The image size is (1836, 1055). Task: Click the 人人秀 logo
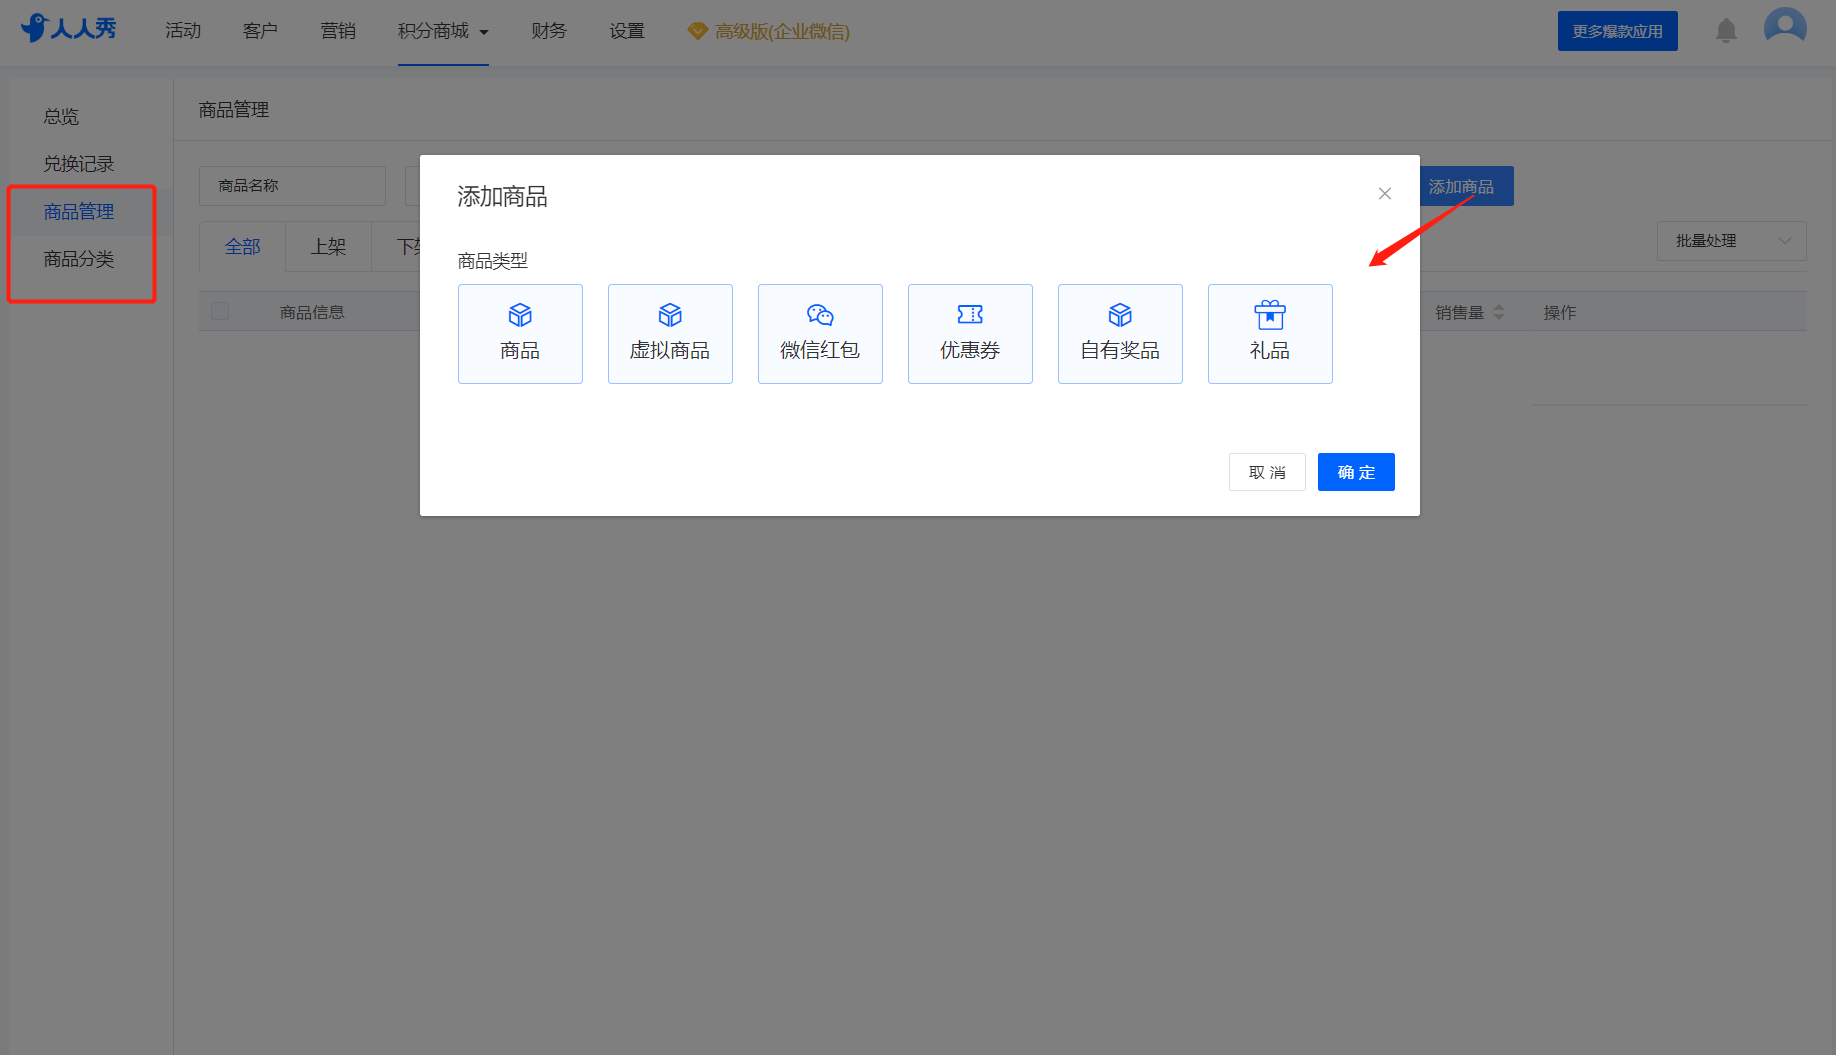click(68, 28)
